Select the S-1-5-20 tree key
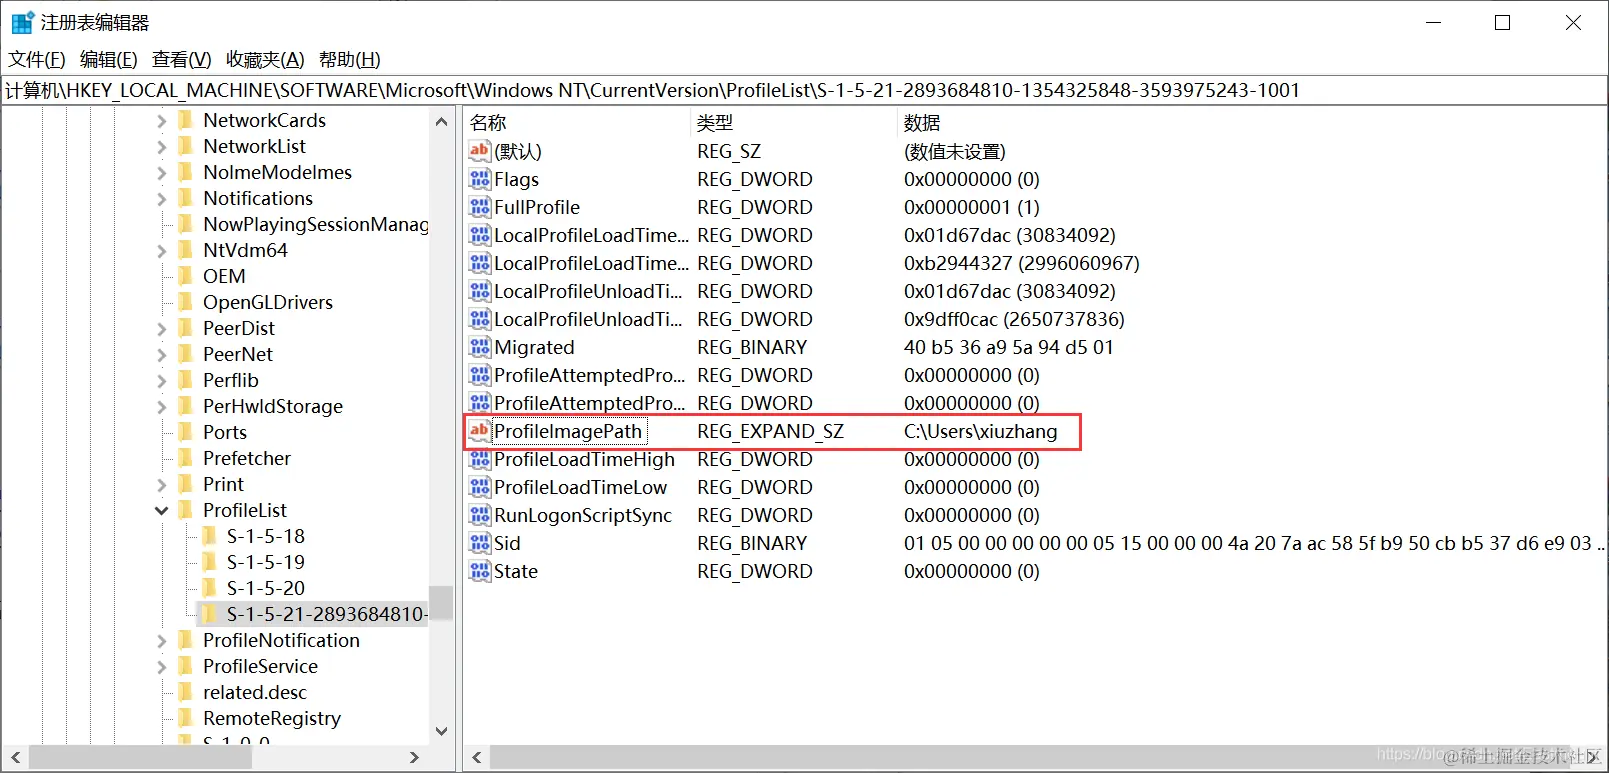The image size is (1609, 773). (x=266, y=588)
